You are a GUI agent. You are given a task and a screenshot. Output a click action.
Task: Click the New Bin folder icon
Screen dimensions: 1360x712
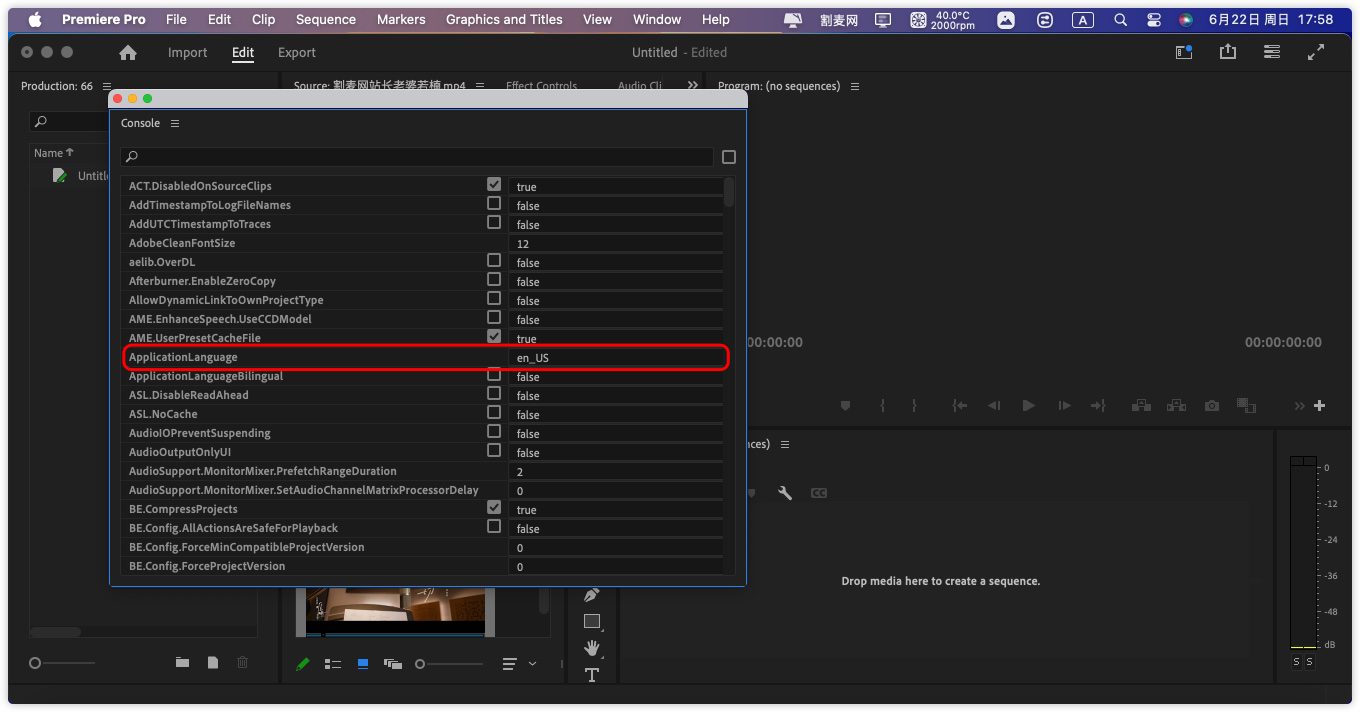click(182, 662)
